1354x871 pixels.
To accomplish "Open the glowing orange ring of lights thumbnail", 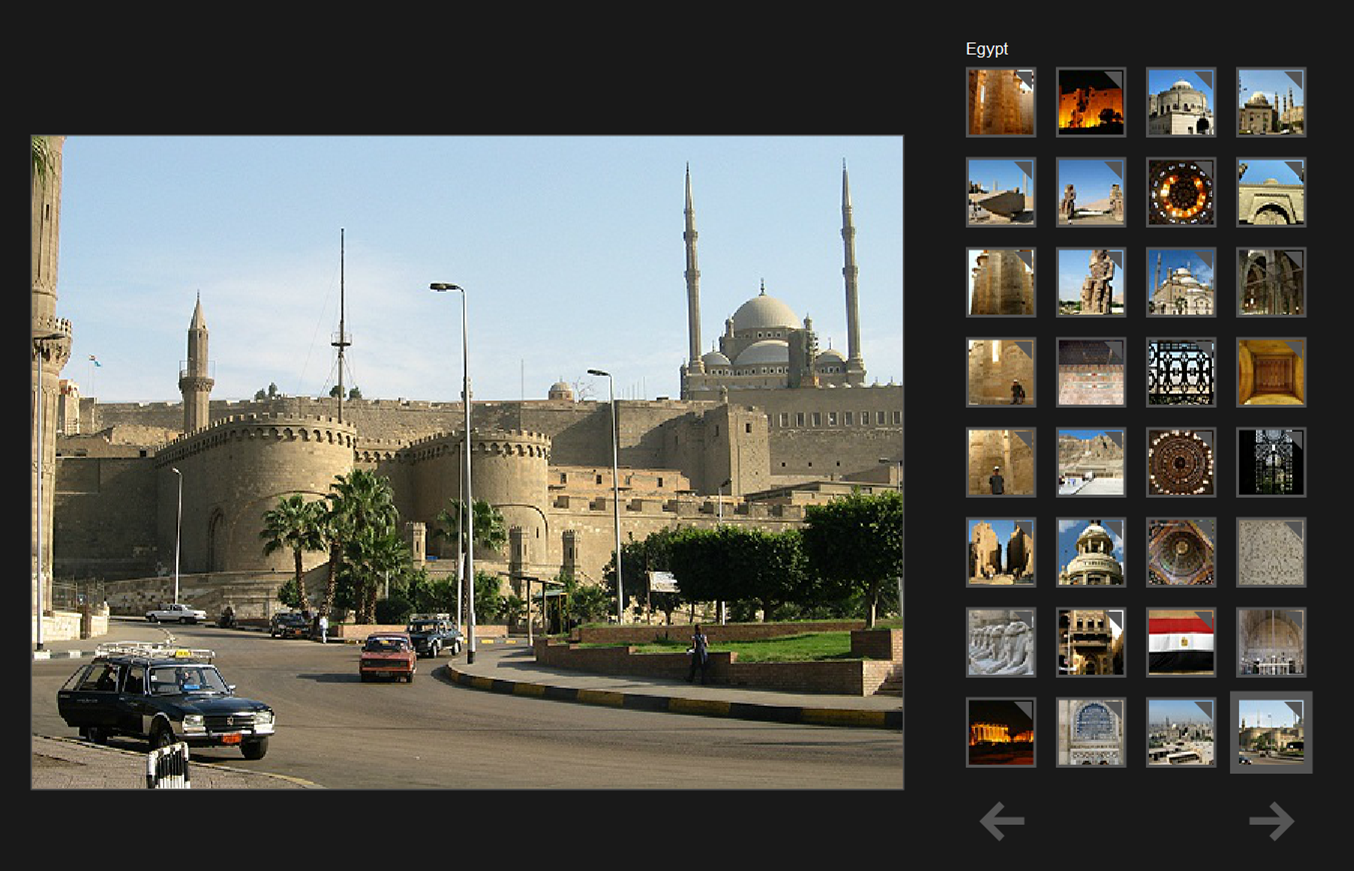I will click(1181, 192).
